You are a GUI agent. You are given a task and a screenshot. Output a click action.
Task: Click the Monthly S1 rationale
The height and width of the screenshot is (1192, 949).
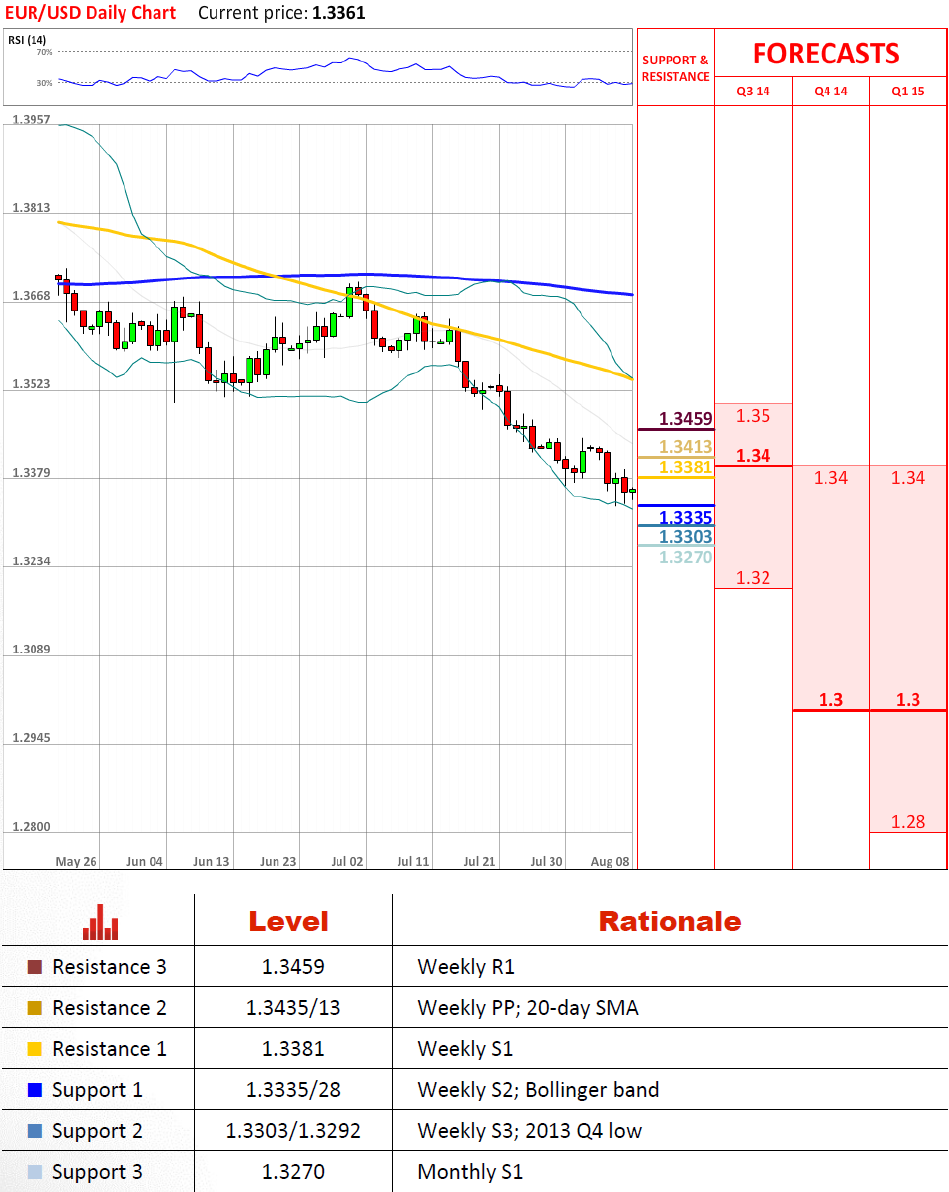470,1172
